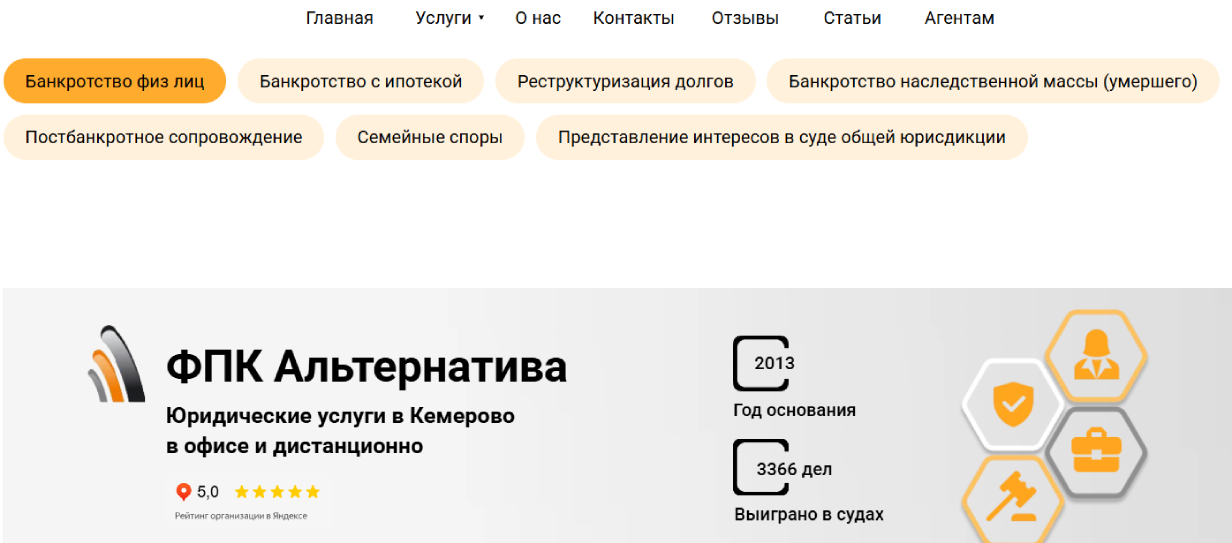The height and width of the screenshot is (543, 1232).
Task: Click the shield checkmark hexagon icon
Action: [1012, 404]
